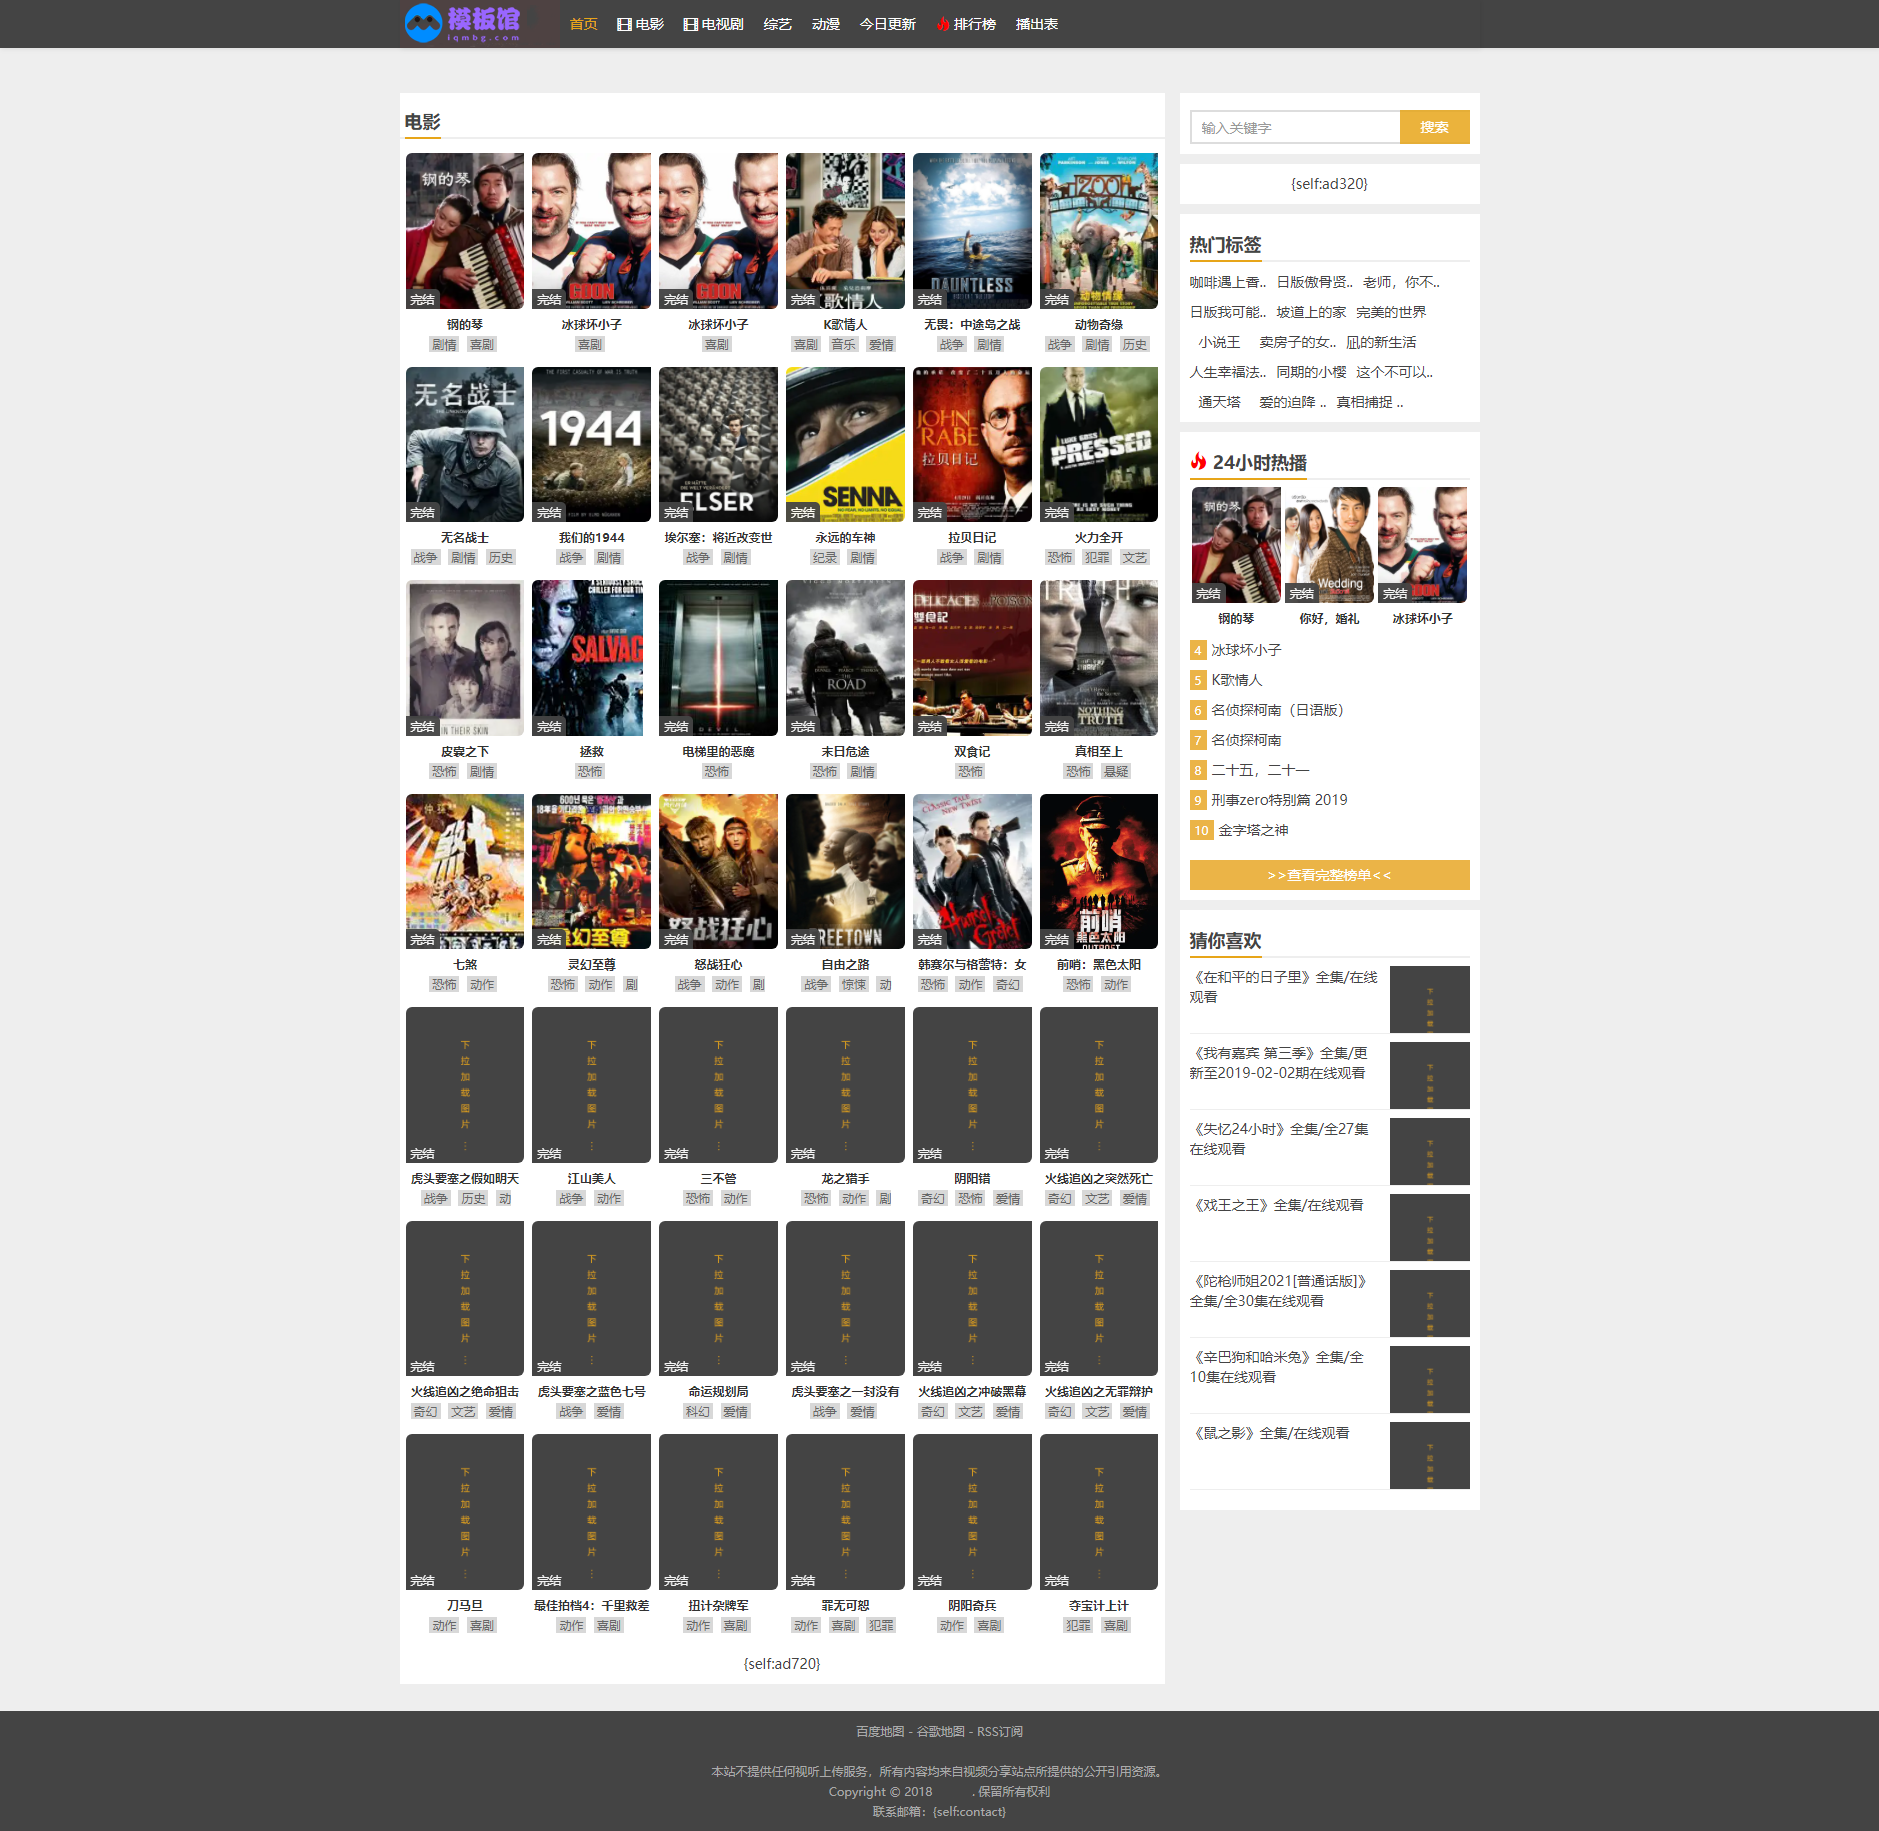The height and width of the screenshot is (1831, 1879).
Task: Open the 排行榜 ranking menu item
Action: point(966,24)
